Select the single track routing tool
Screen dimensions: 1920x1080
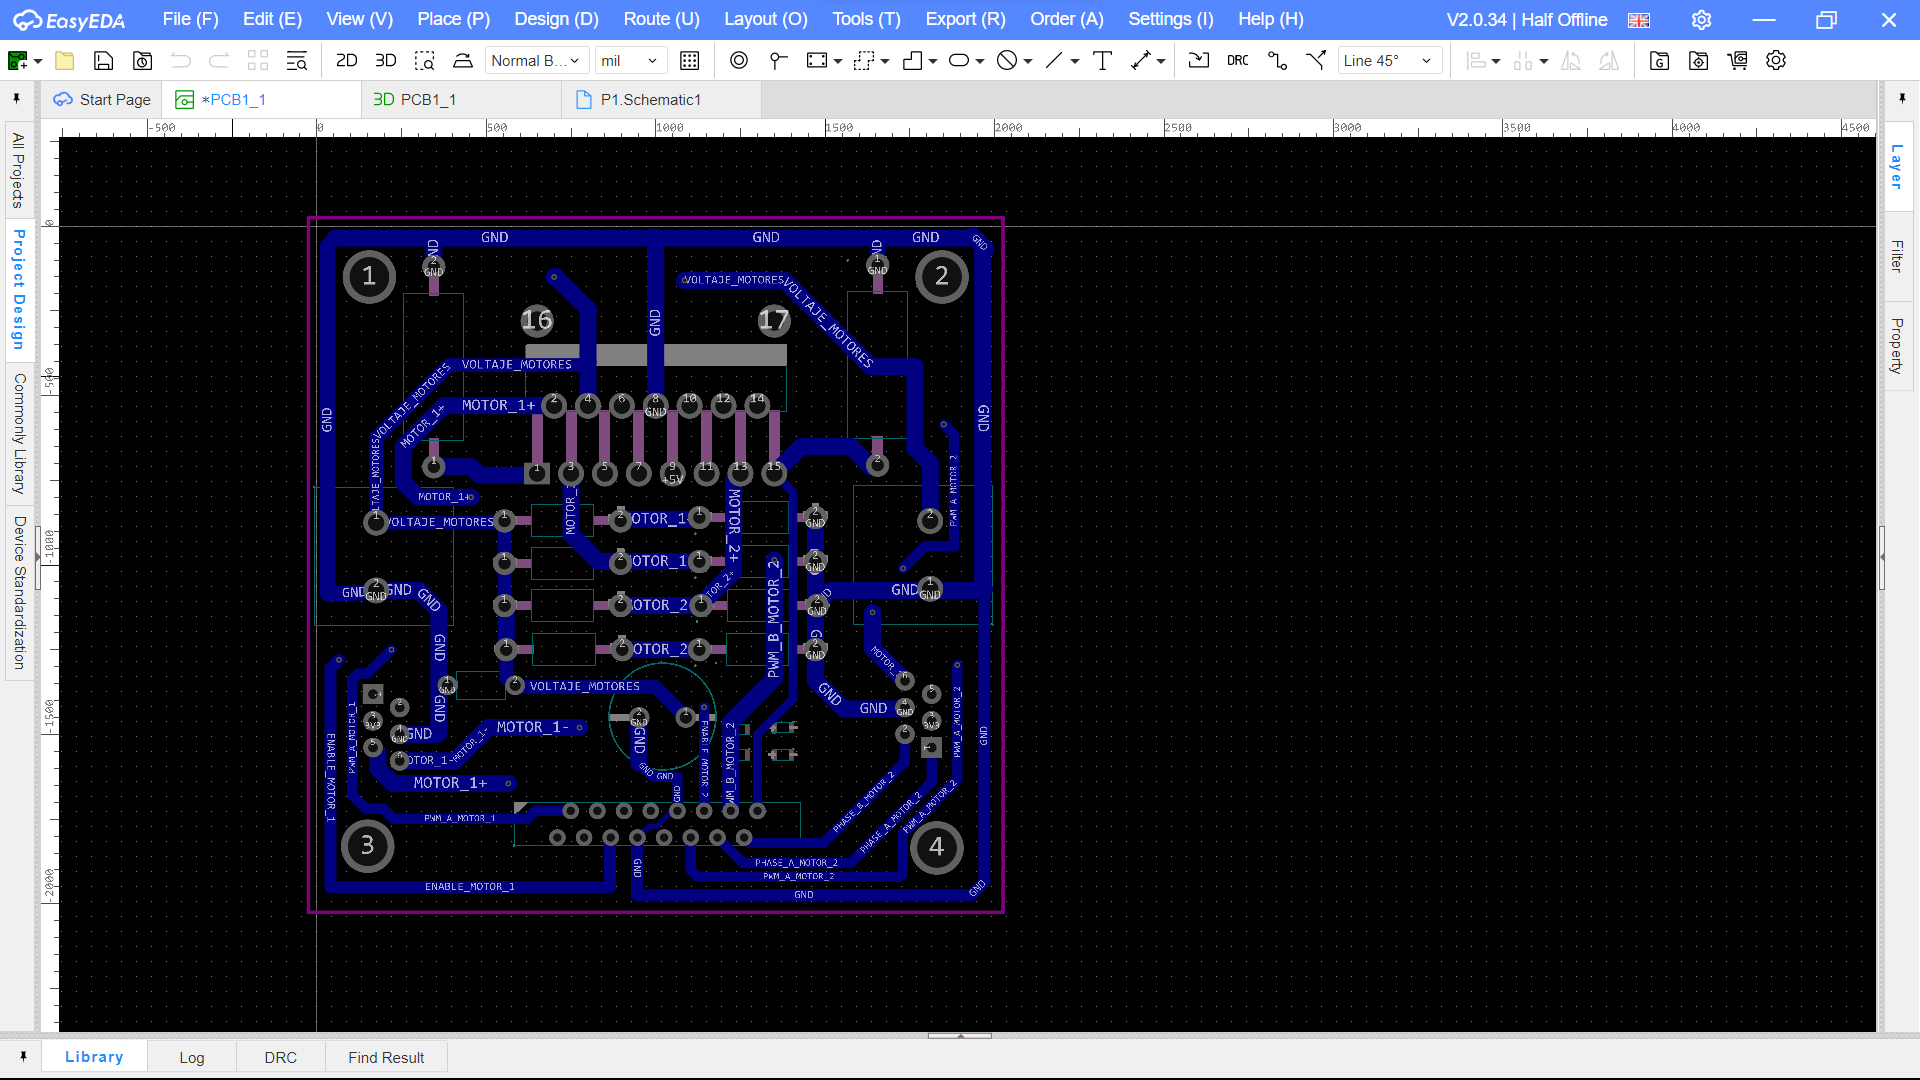[1277, 61]
